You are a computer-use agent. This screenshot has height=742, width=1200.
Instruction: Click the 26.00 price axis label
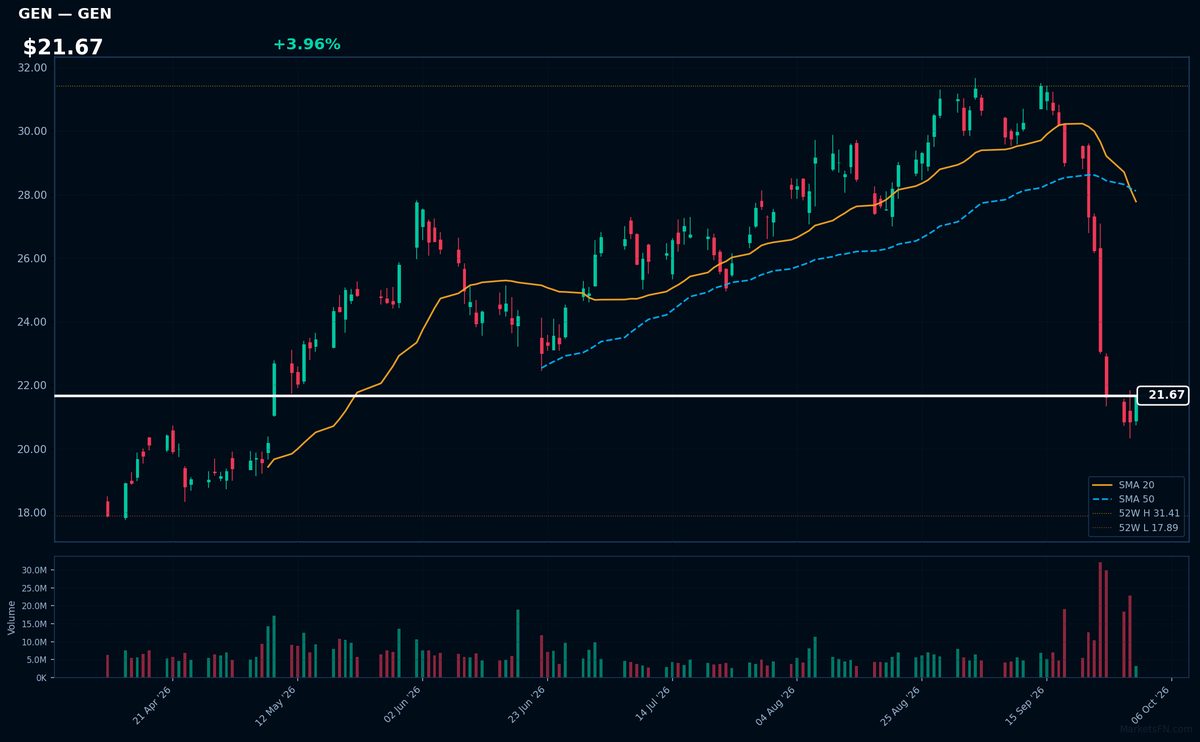[x=32, y=258]
